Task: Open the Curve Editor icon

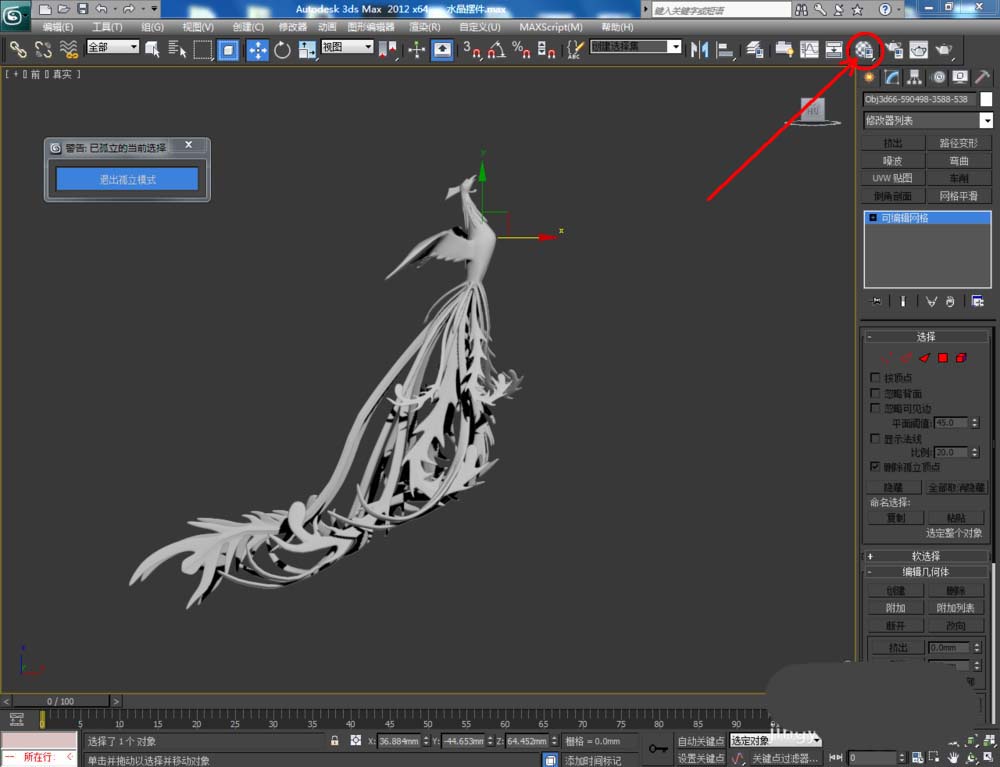Action: [x=809, y=50]
